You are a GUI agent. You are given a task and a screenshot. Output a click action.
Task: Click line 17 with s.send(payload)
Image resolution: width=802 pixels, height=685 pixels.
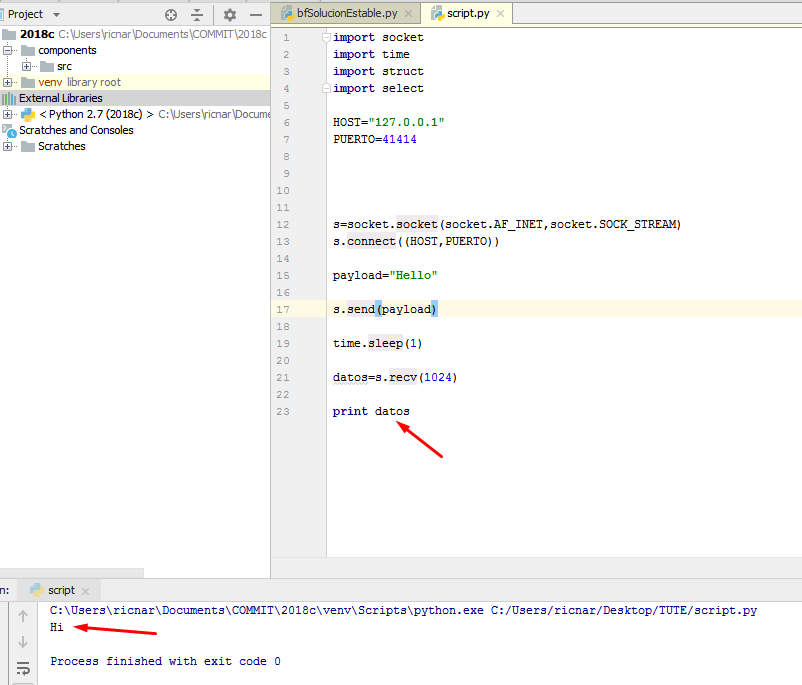(386, 310)
